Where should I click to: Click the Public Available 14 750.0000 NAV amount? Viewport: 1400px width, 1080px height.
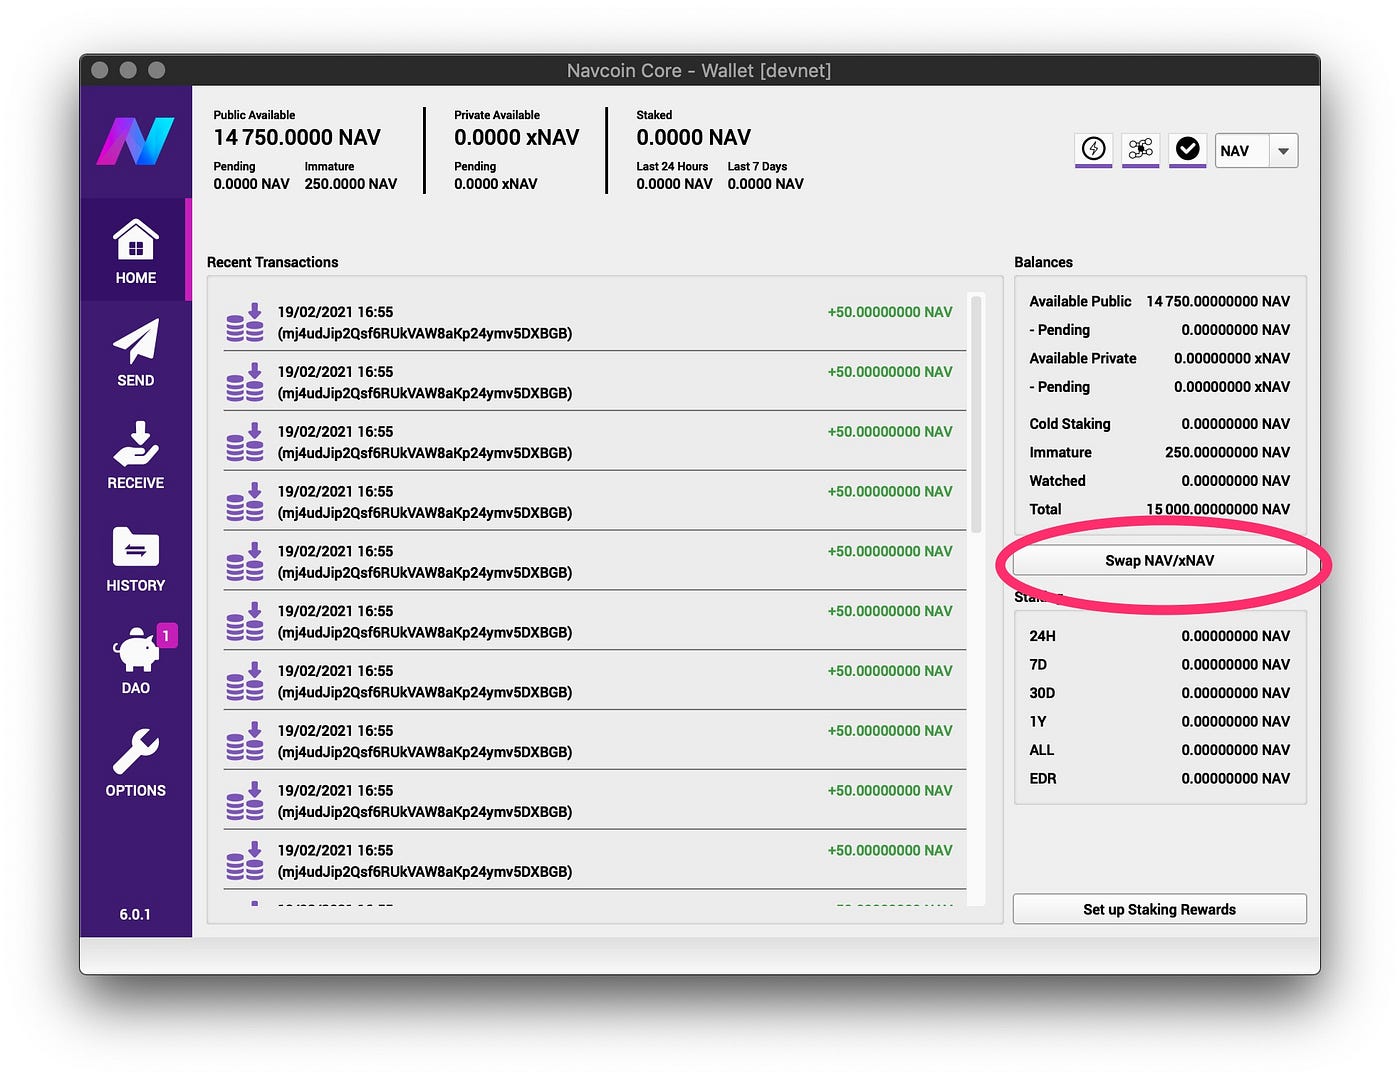297,137
